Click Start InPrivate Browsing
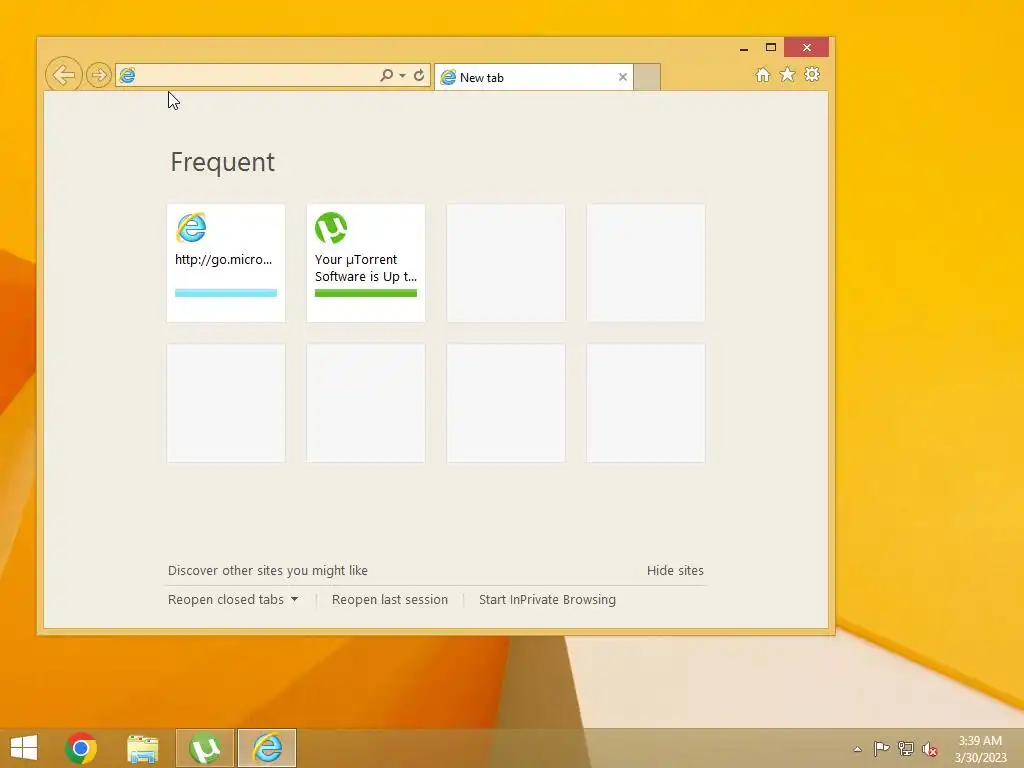The image size is (1024, 768). point(547,600)
